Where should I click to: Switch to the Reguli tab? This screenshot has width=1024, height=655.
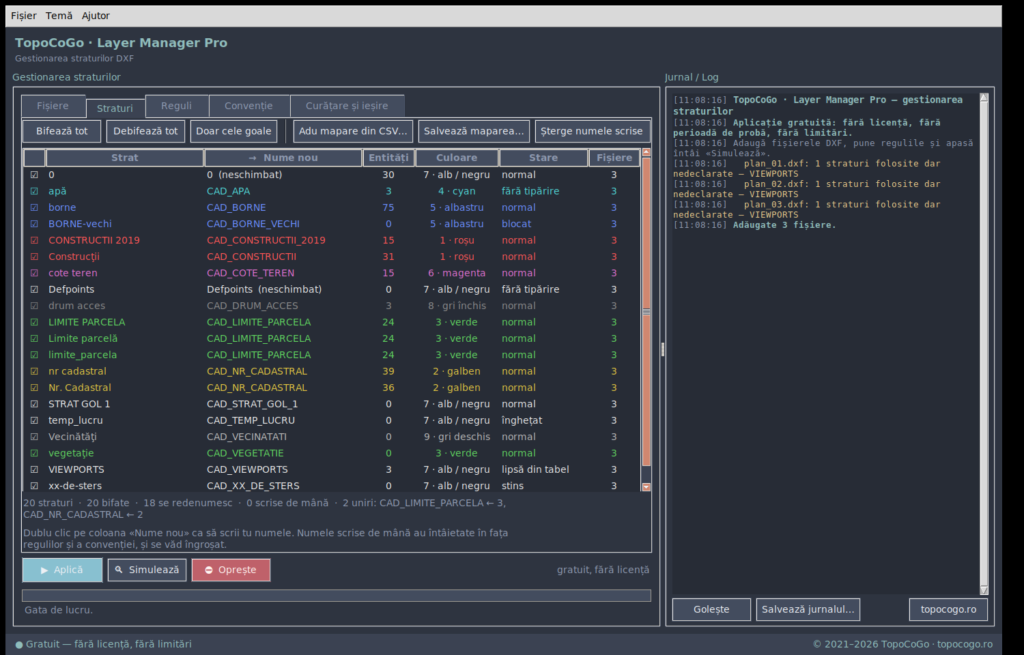(x=176, y=106)
